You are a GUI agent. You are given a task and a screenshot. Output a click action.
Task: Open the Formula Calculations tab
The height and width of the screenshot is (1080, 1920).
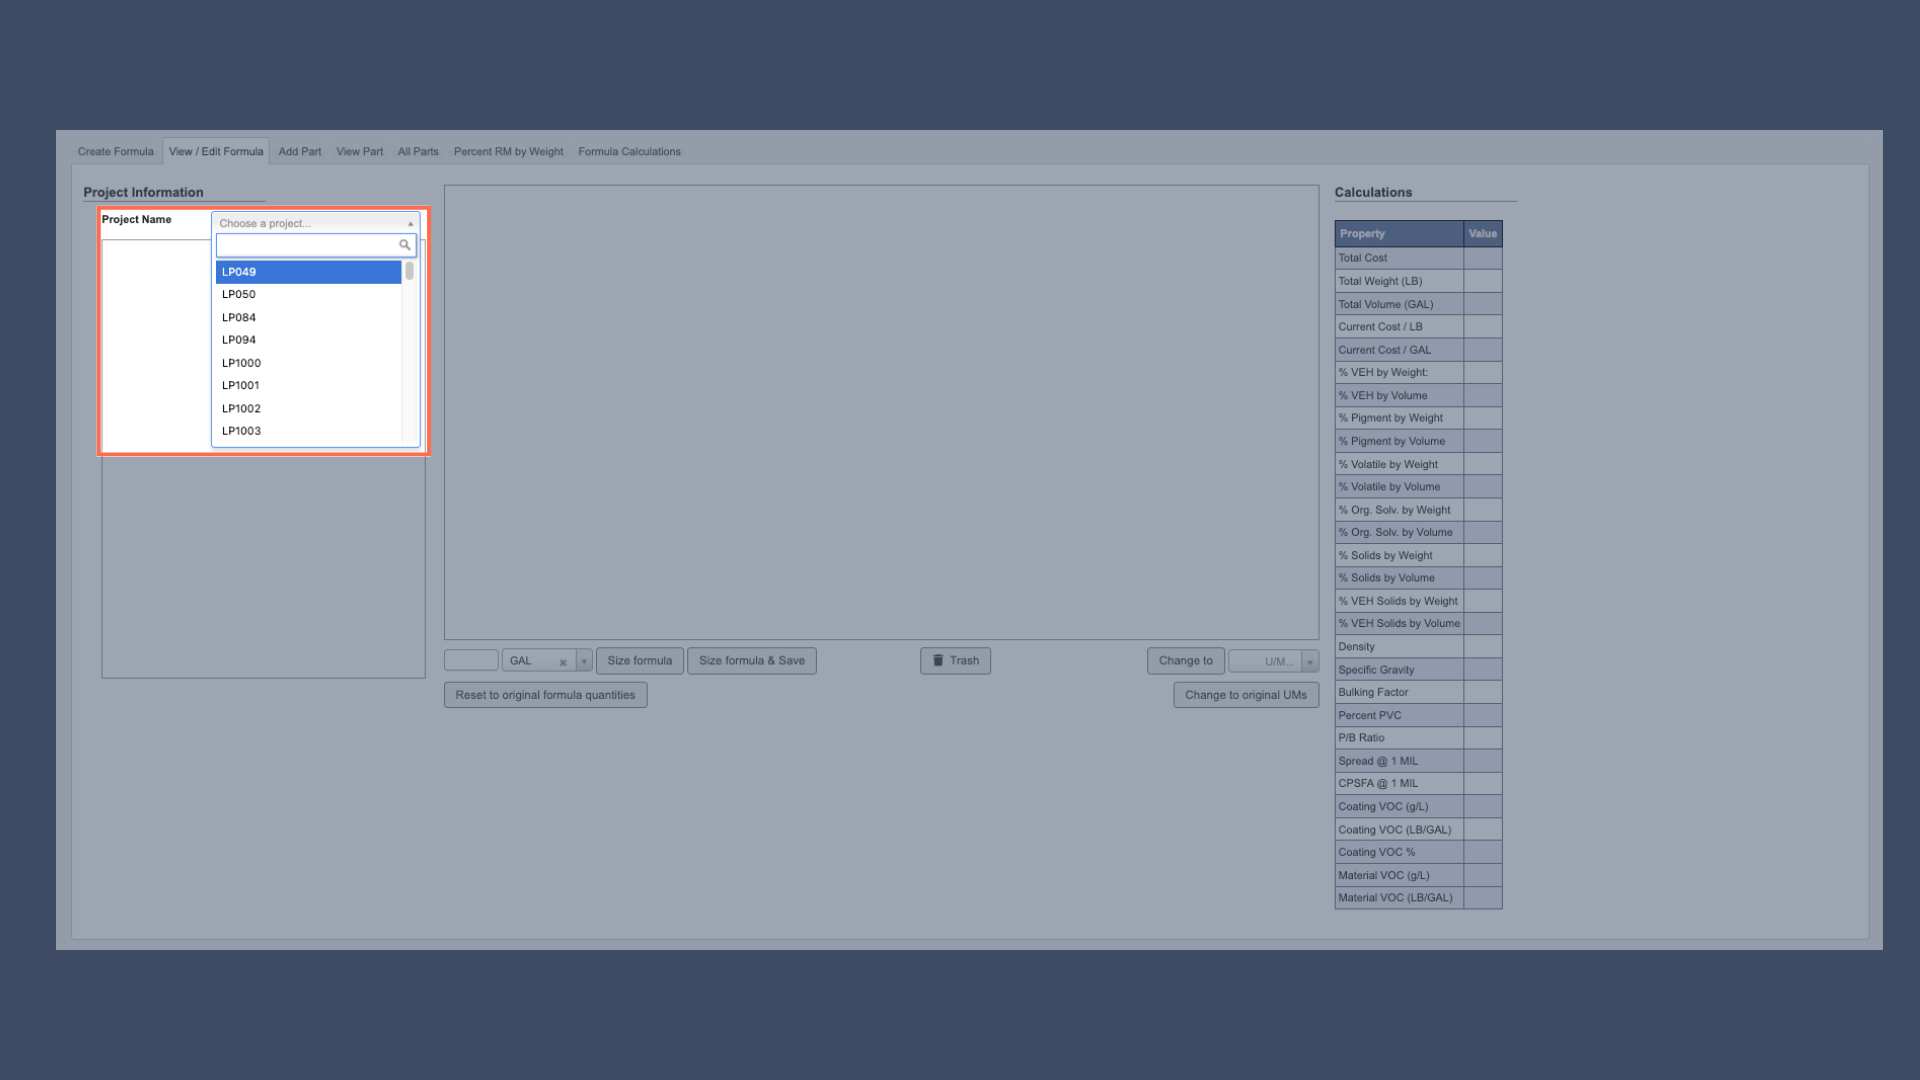click(629, 151)
